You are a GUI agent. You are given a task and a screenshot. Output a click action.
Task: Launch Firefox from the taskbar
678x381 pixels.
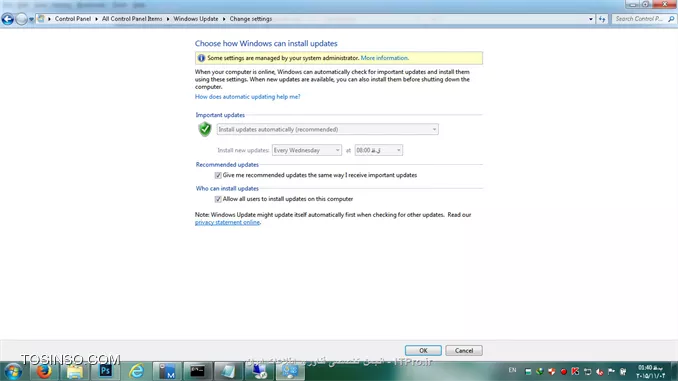pos(44,371)
